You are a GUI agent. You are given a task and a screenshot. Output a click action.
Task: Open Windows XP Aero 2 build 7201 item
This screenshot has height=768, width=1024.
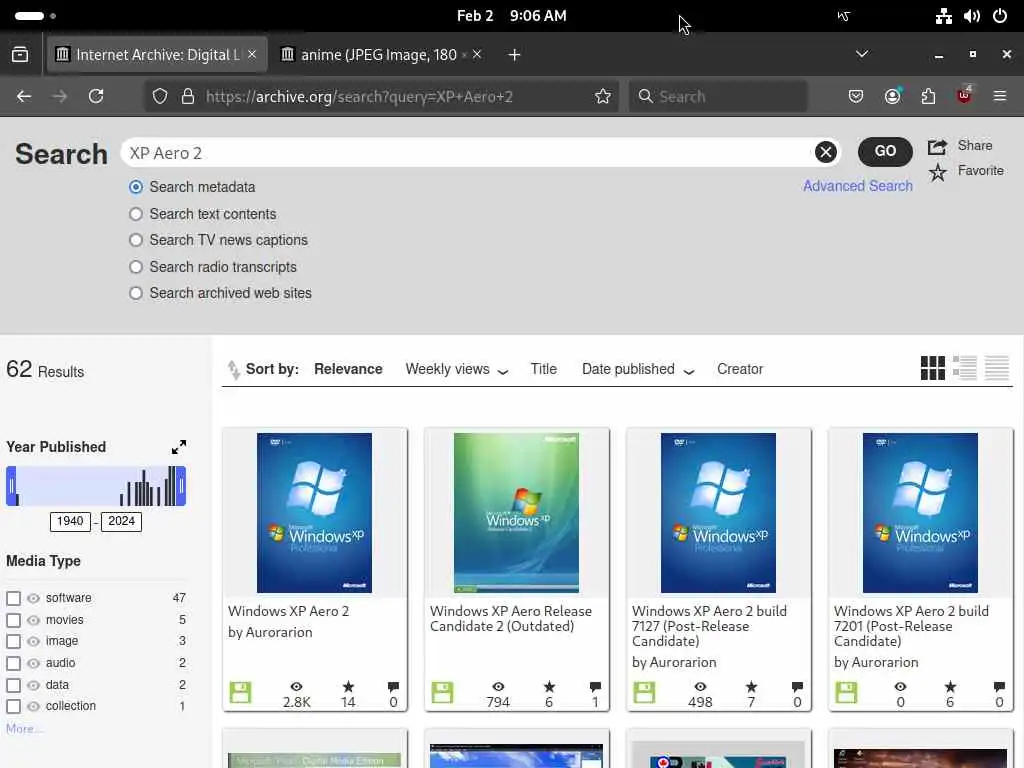(920, 569)
